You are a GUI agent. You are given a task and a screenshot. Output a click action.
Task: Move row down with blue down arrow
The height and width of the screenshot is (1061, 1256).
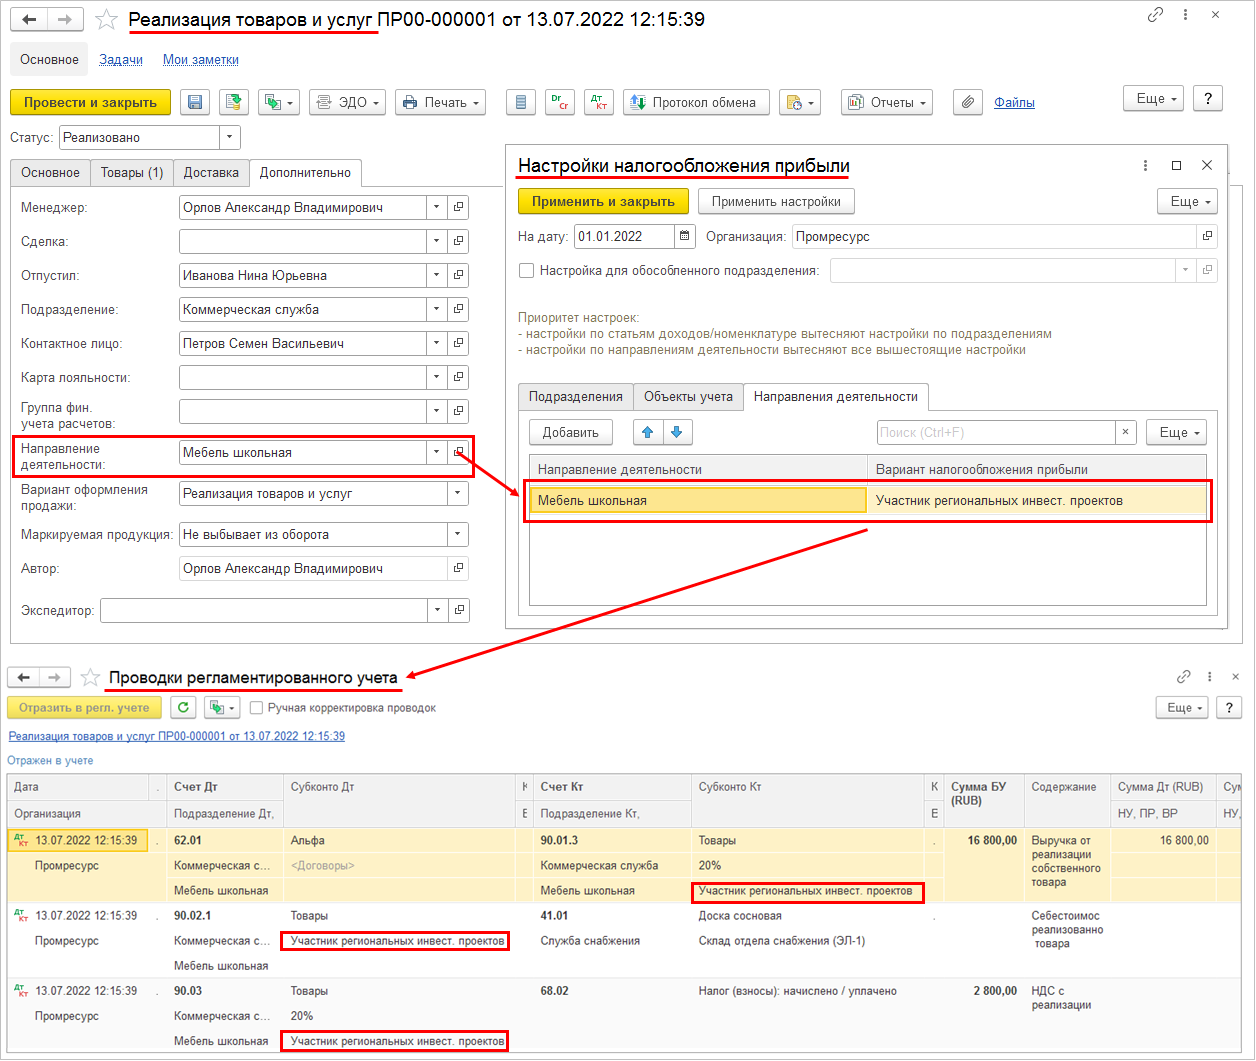(677, 432)
